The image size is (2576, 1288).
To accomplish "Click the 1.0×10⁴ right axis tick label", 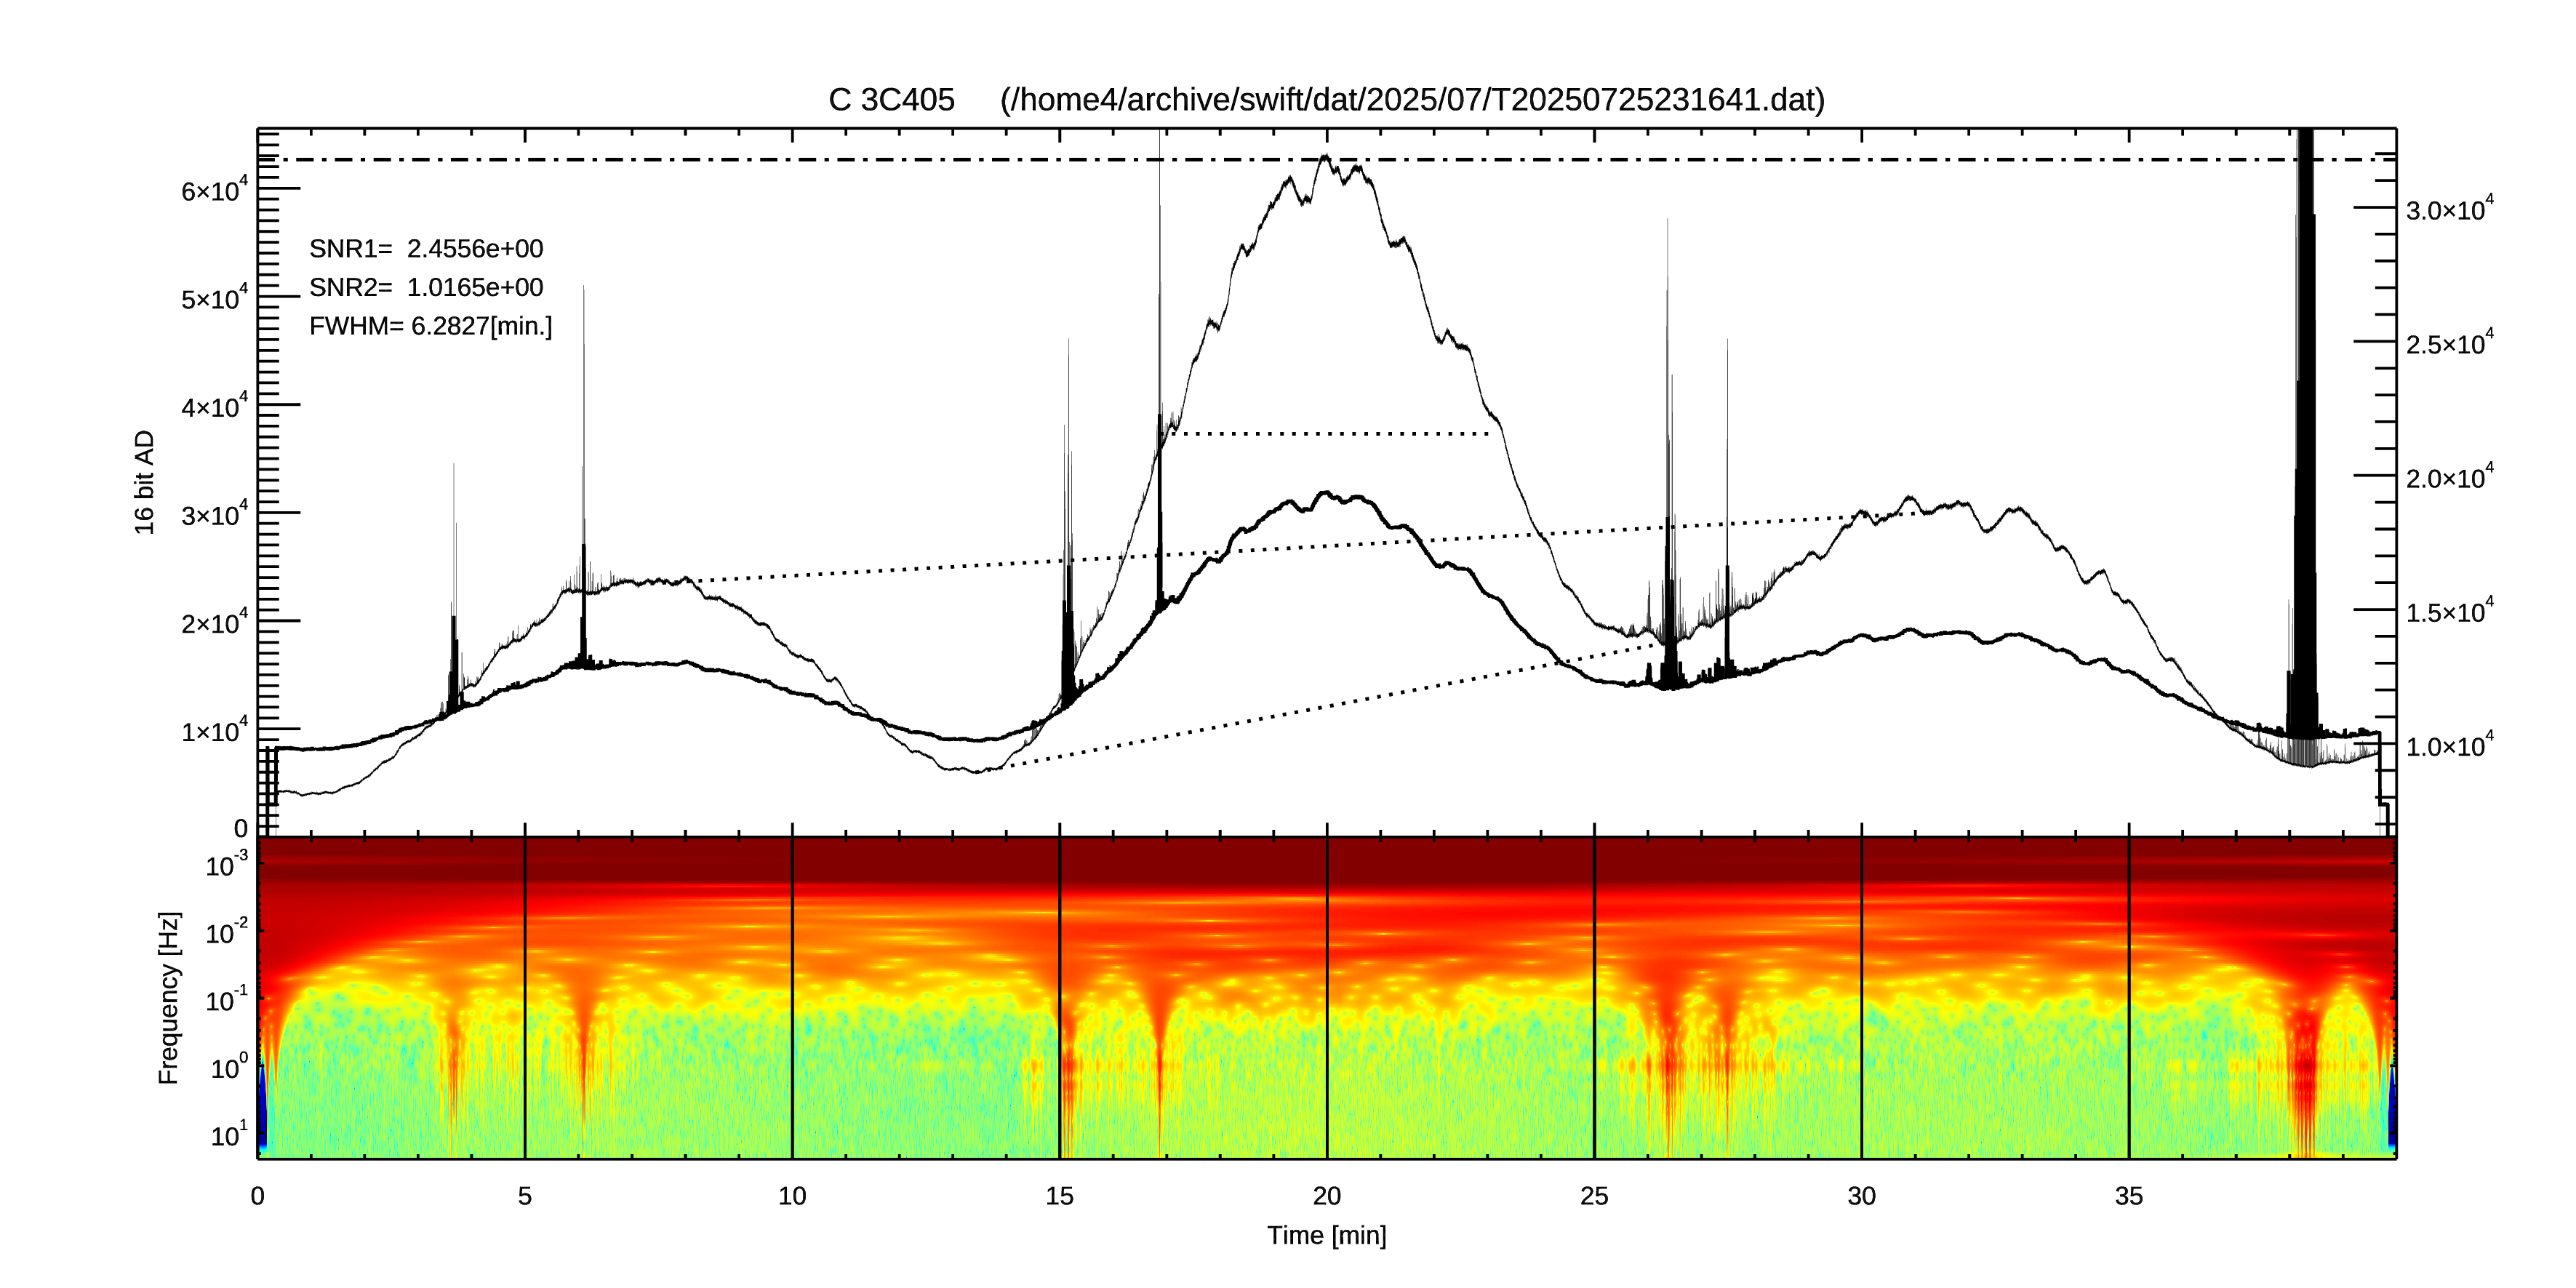I will tap(2450, 744).
